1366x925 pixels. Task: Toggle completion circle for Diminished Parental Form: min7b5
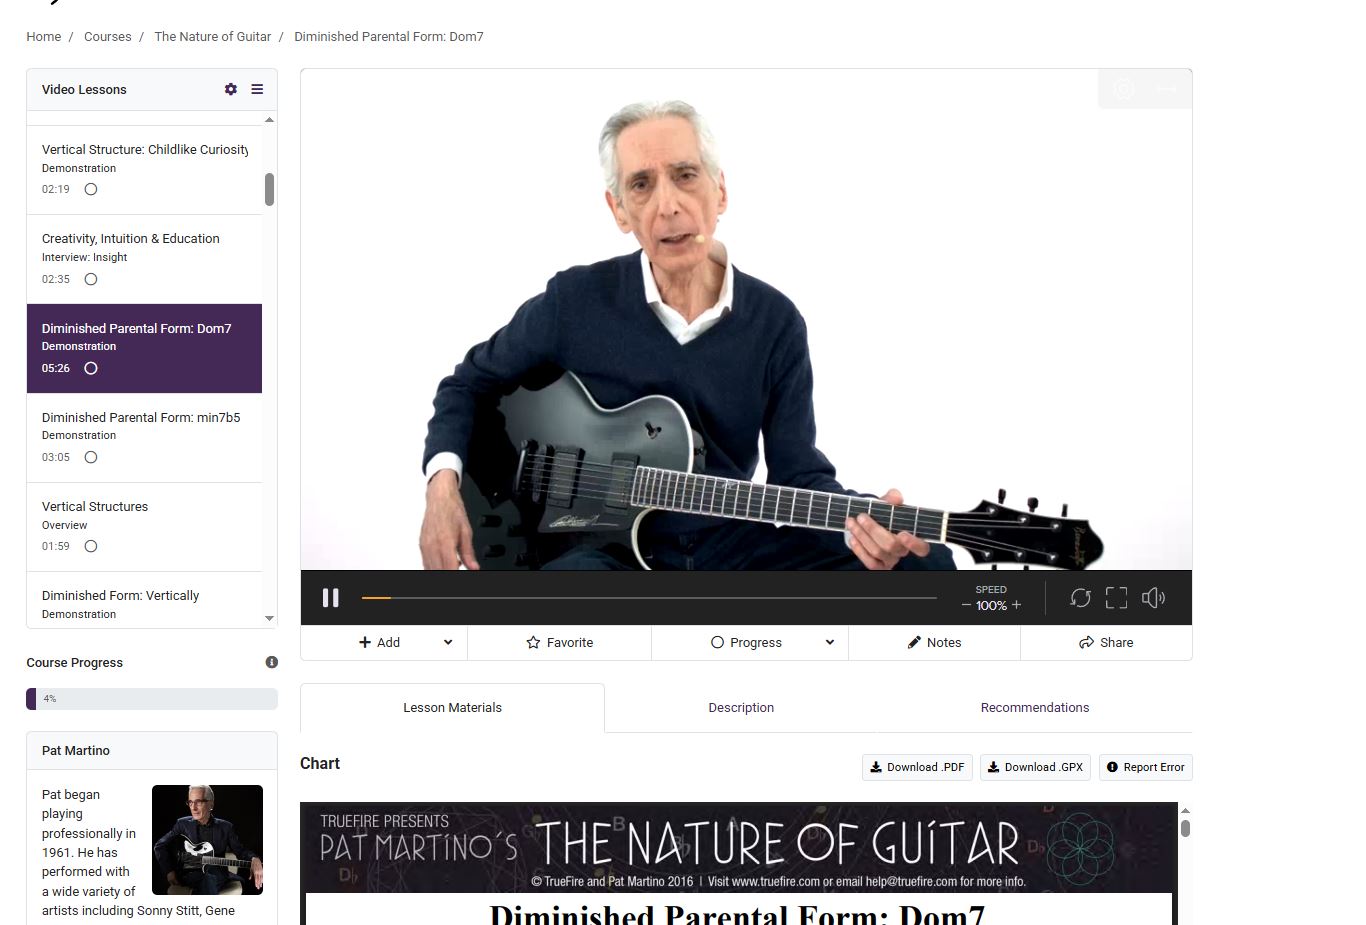91,457
